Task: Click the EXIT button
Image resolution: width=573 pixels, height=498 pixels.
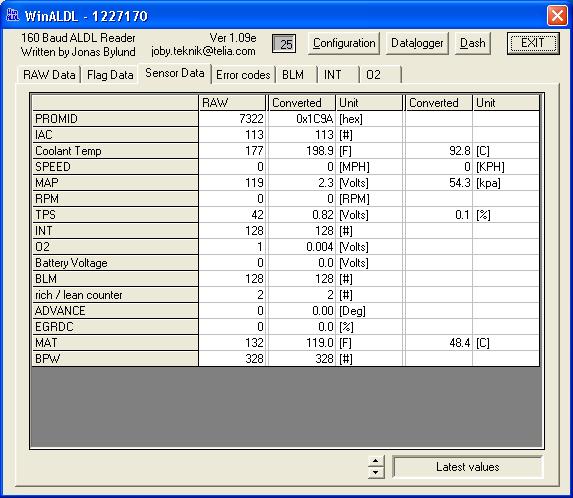Action: 533,43
